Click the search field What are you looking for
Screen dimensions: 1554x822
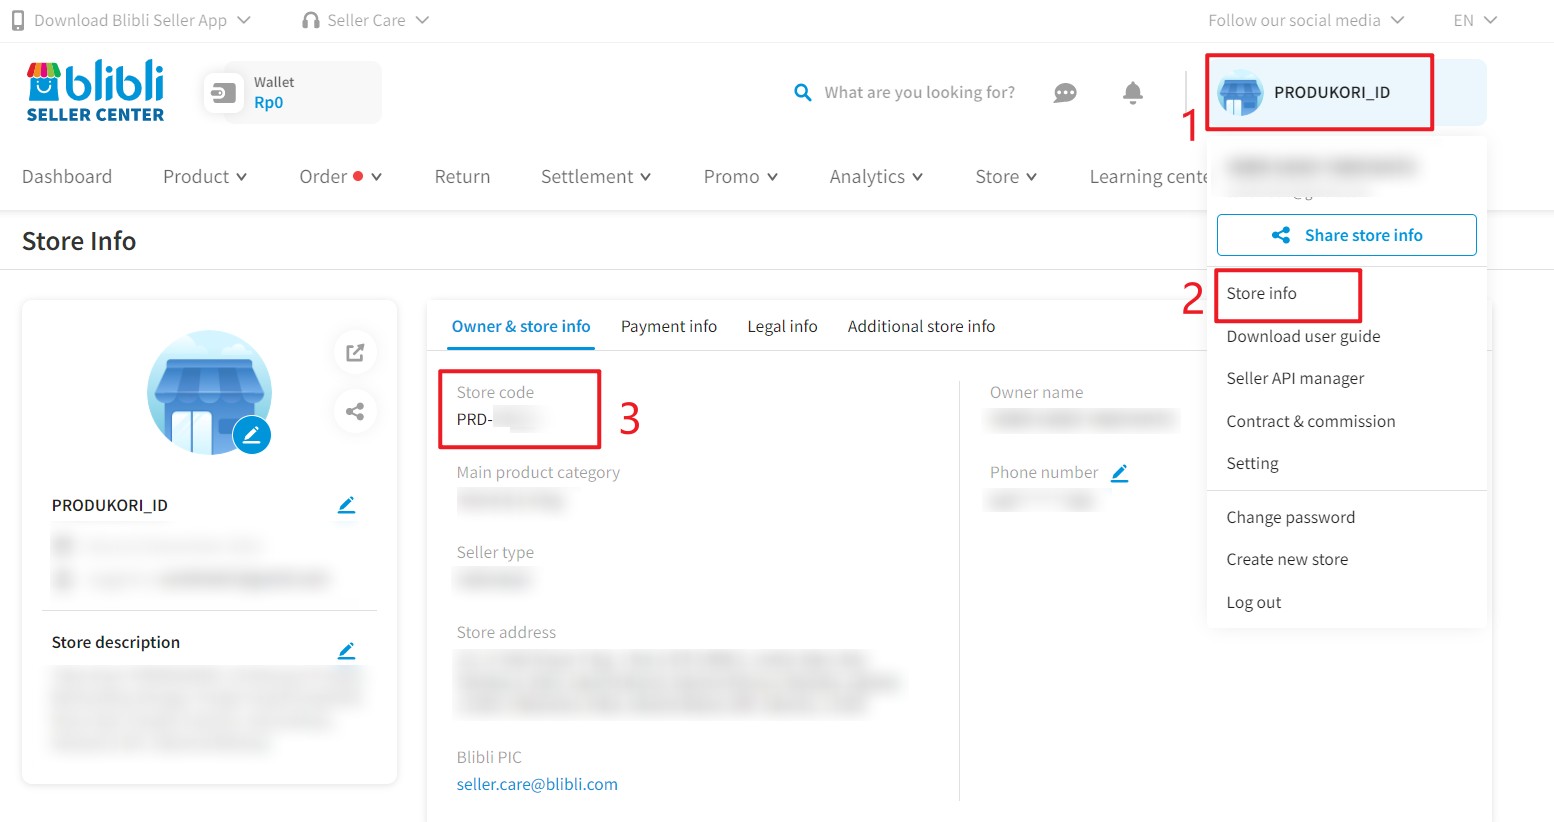tap(919, 93)
